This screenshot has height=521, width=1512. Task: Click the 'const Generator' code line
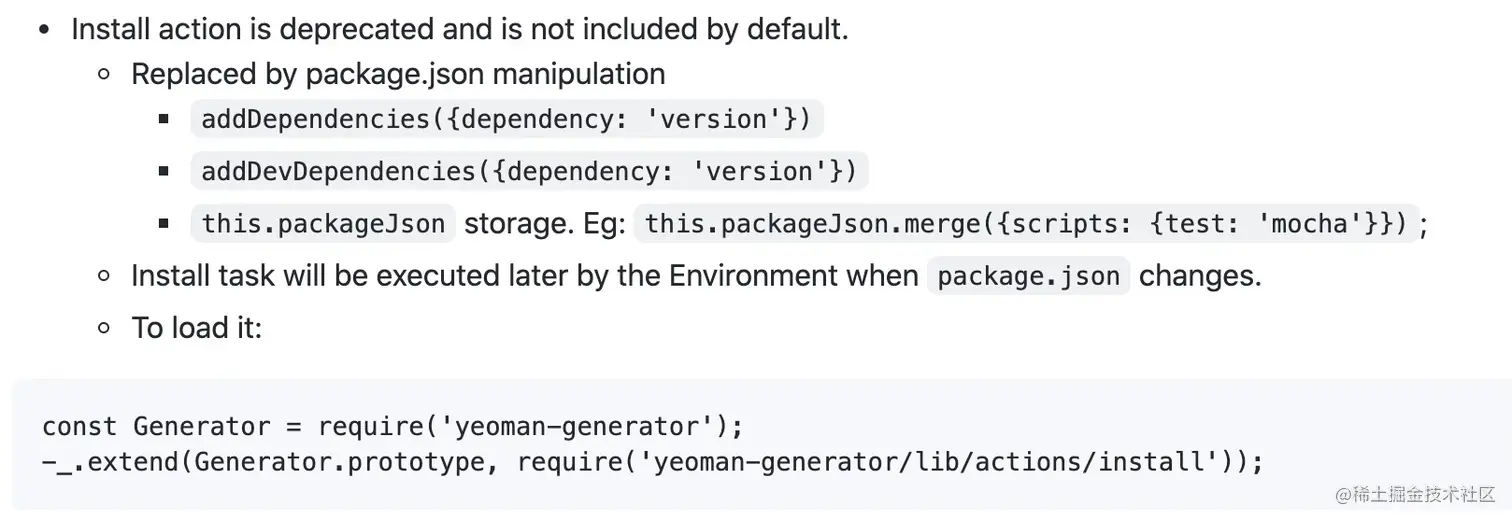(x=393, y=426)
